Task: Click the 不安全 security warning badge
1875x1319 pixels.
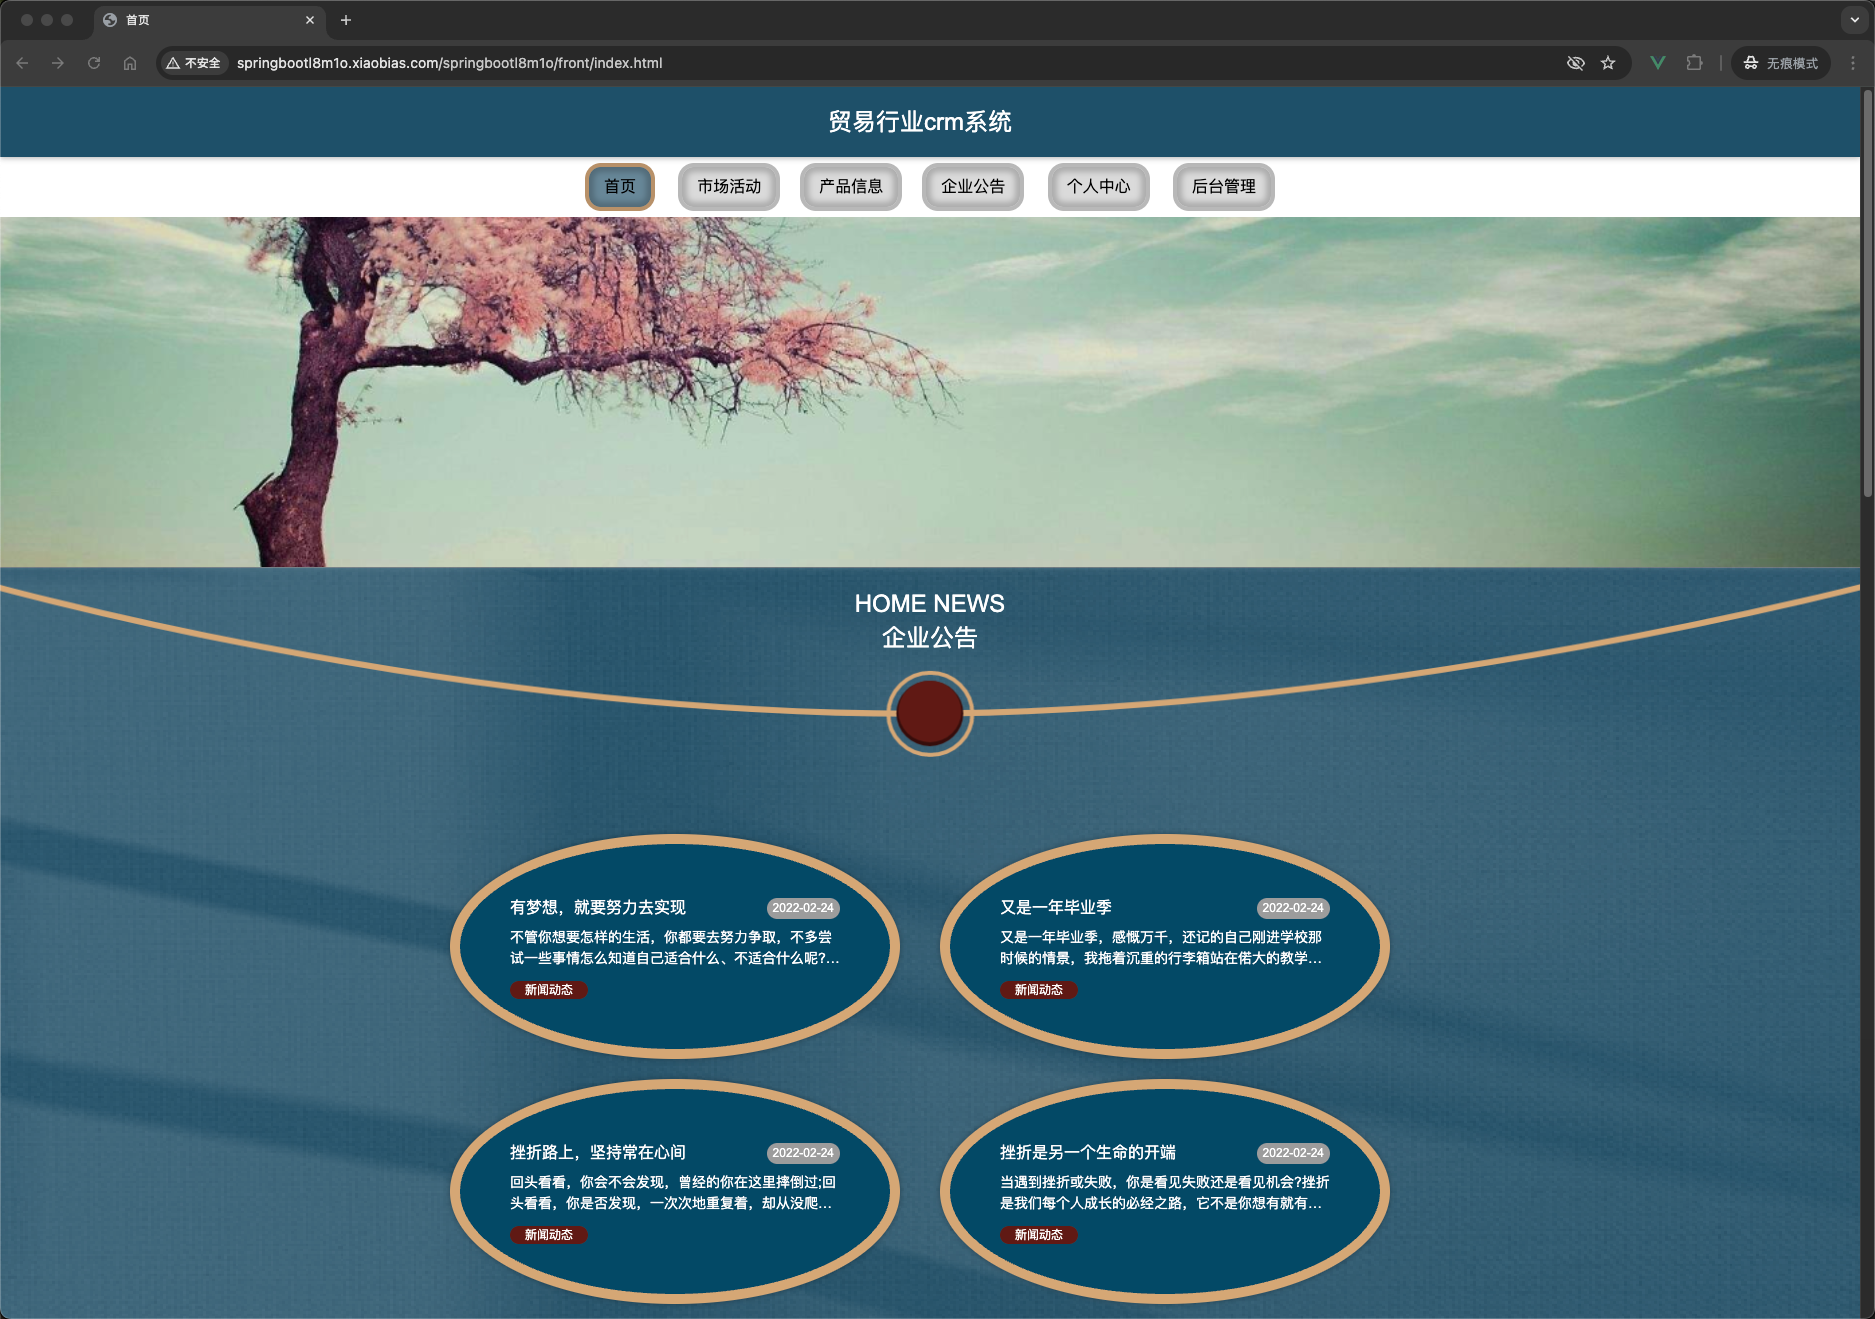Action: point(194,63)
